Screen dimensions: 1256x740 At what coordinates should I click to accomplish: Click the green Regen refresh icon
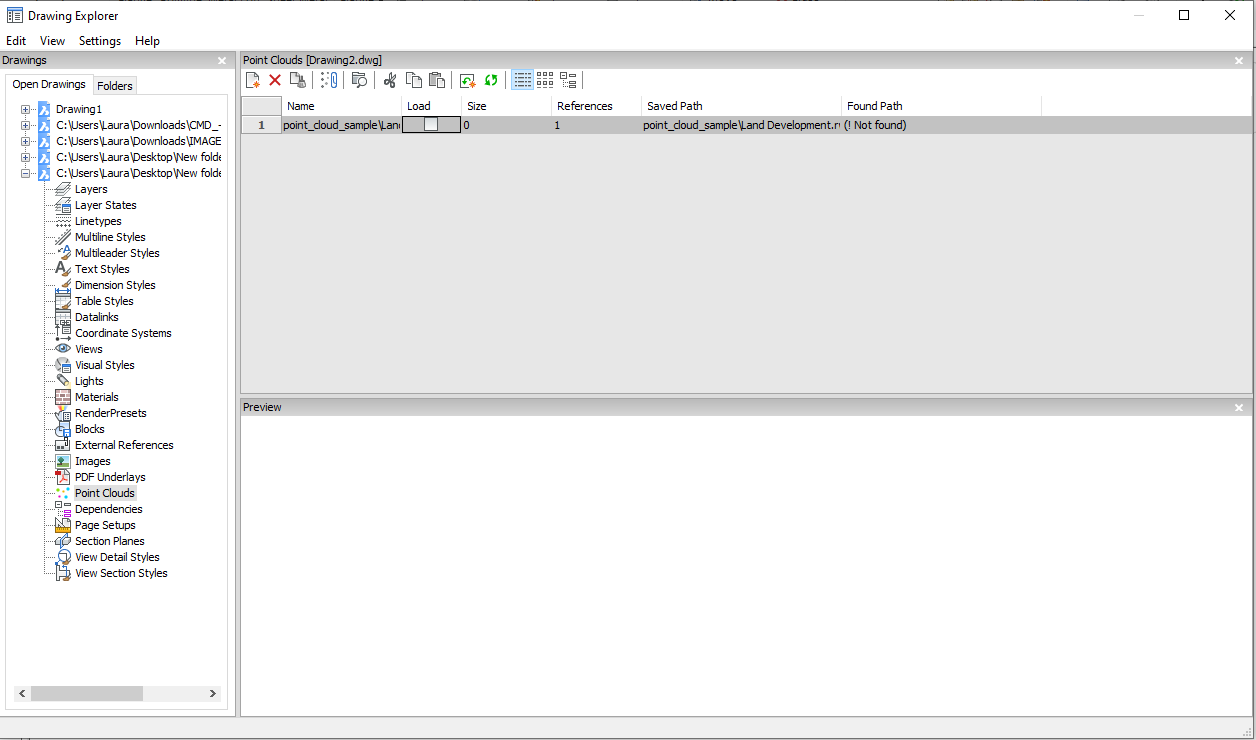point(491,80)
